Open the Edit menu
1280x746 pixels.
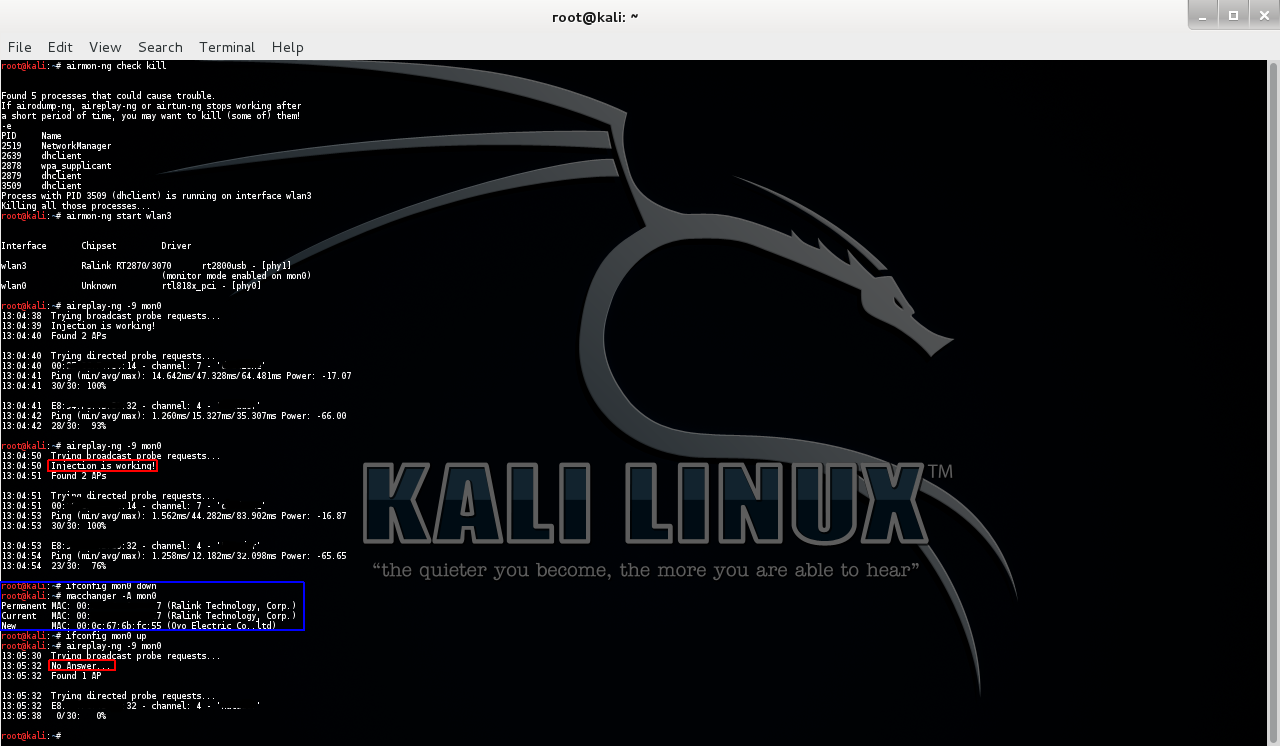60,47
